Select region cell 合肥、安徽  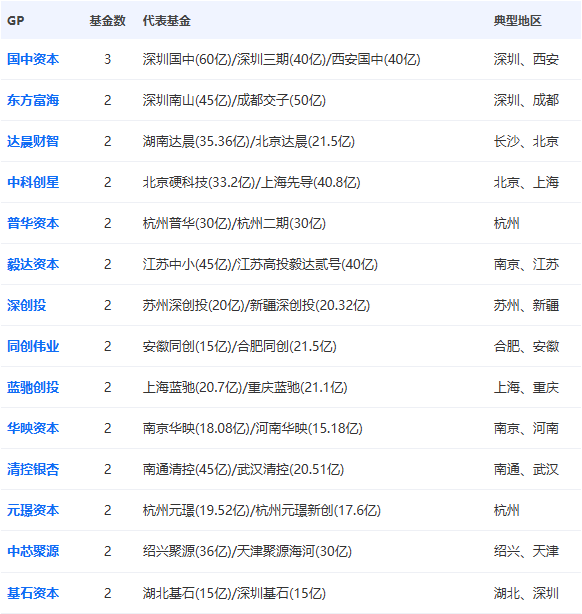[x=526, y=347]
